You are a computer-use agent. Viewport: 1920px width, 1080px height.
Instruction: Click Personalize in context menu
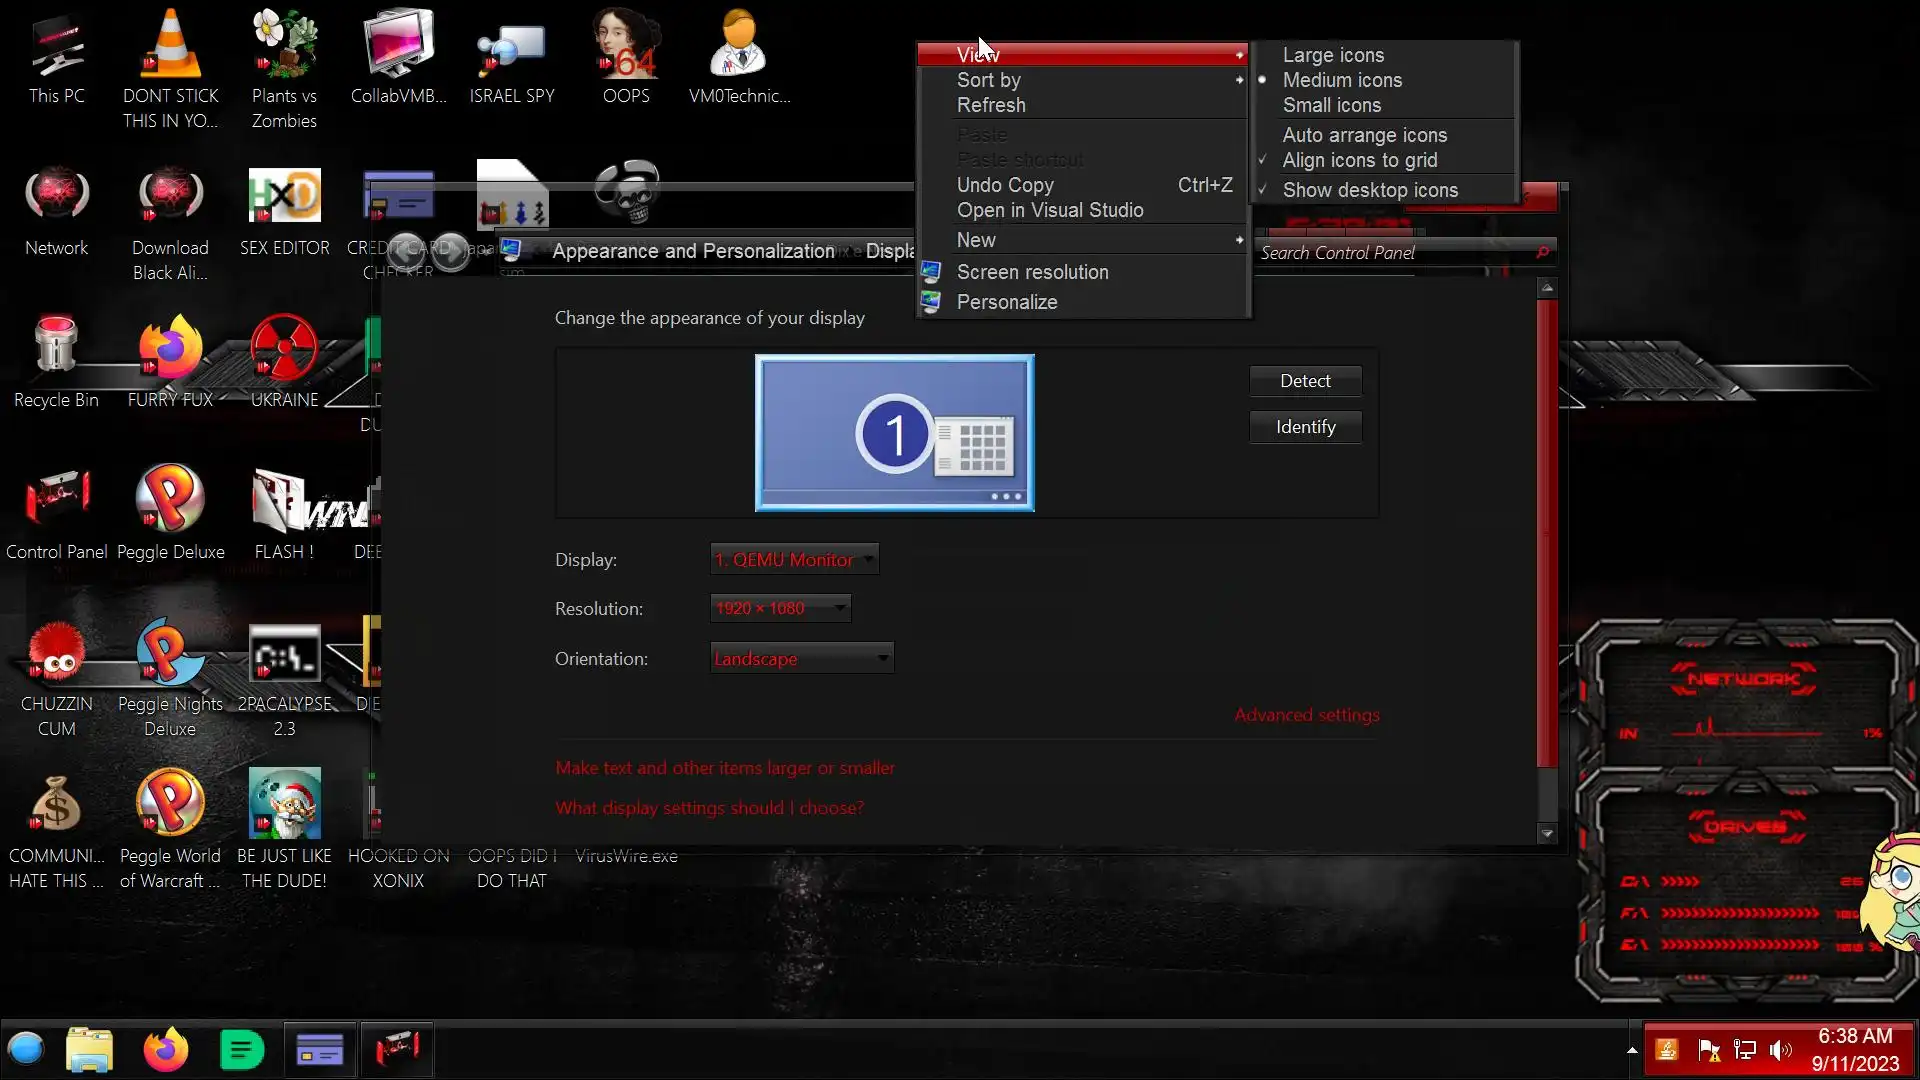click(x=1006, y=302)
